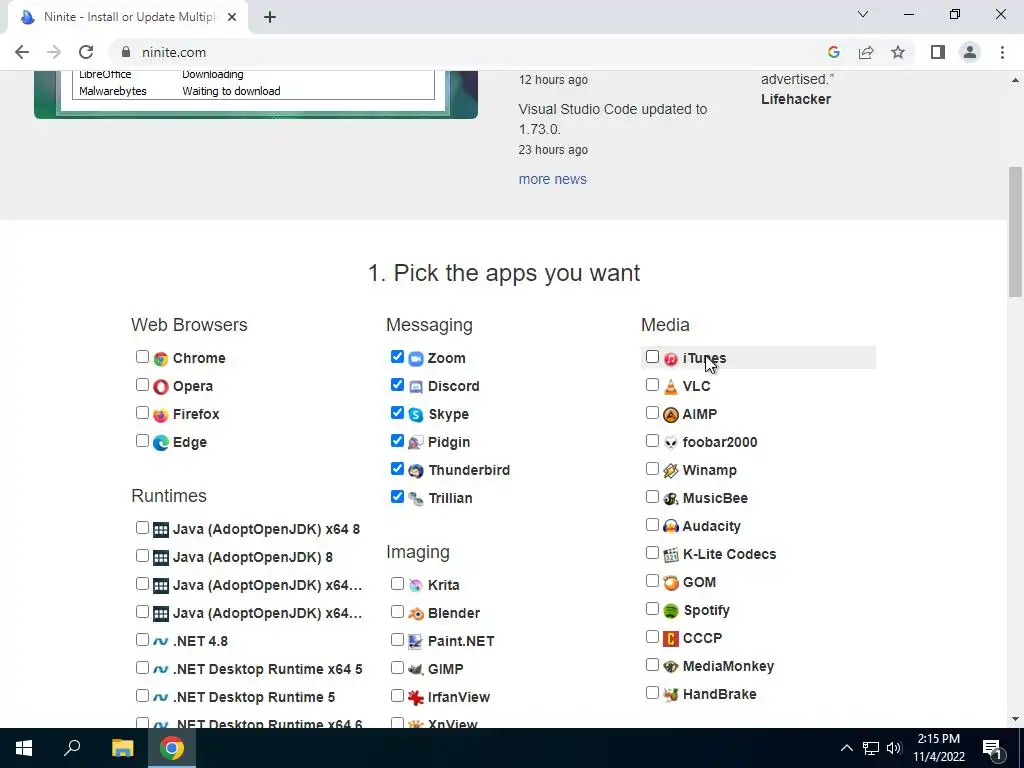Bookmark this page with star icon
Viewport: 1024px width, 768px height.
pos(898,52)
